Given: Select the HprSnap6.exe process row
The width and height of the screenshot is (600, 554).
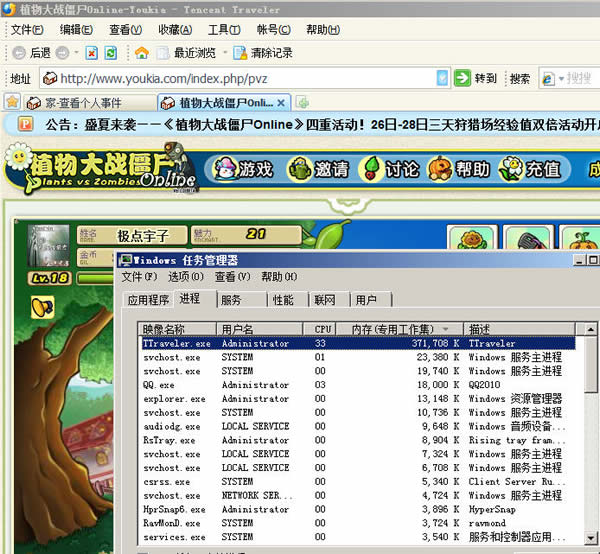Looking at the screenshot, I should pyautogui.click(x=358, y=509).
